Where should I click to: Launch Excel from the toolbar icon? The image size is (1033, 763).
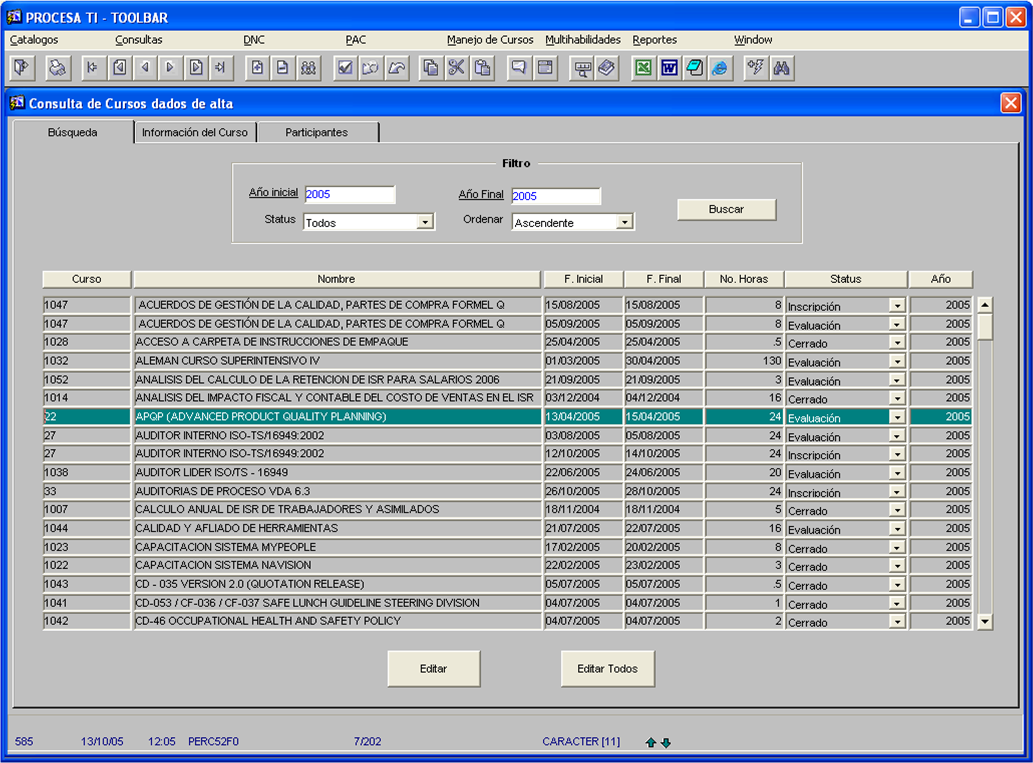click(643, 68)
